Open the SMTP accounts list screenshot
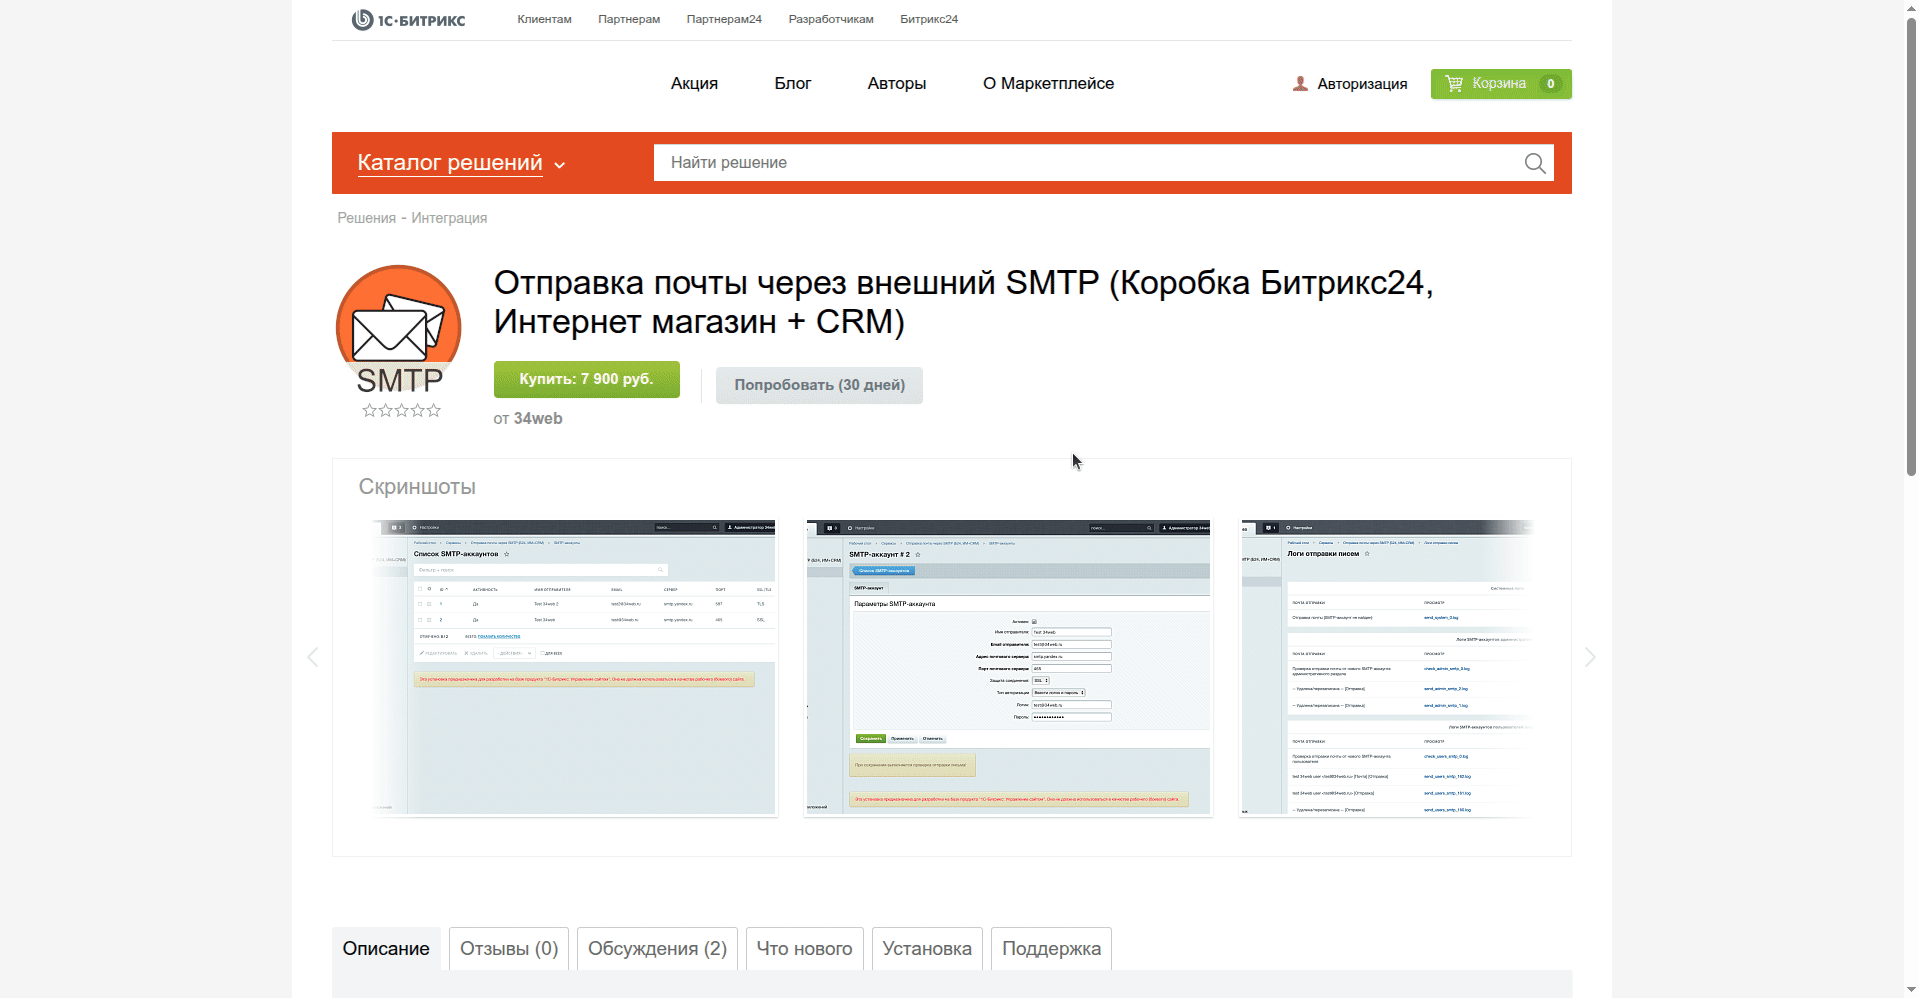The height and width of the screenshot is (998, 1919). [575, 667]
